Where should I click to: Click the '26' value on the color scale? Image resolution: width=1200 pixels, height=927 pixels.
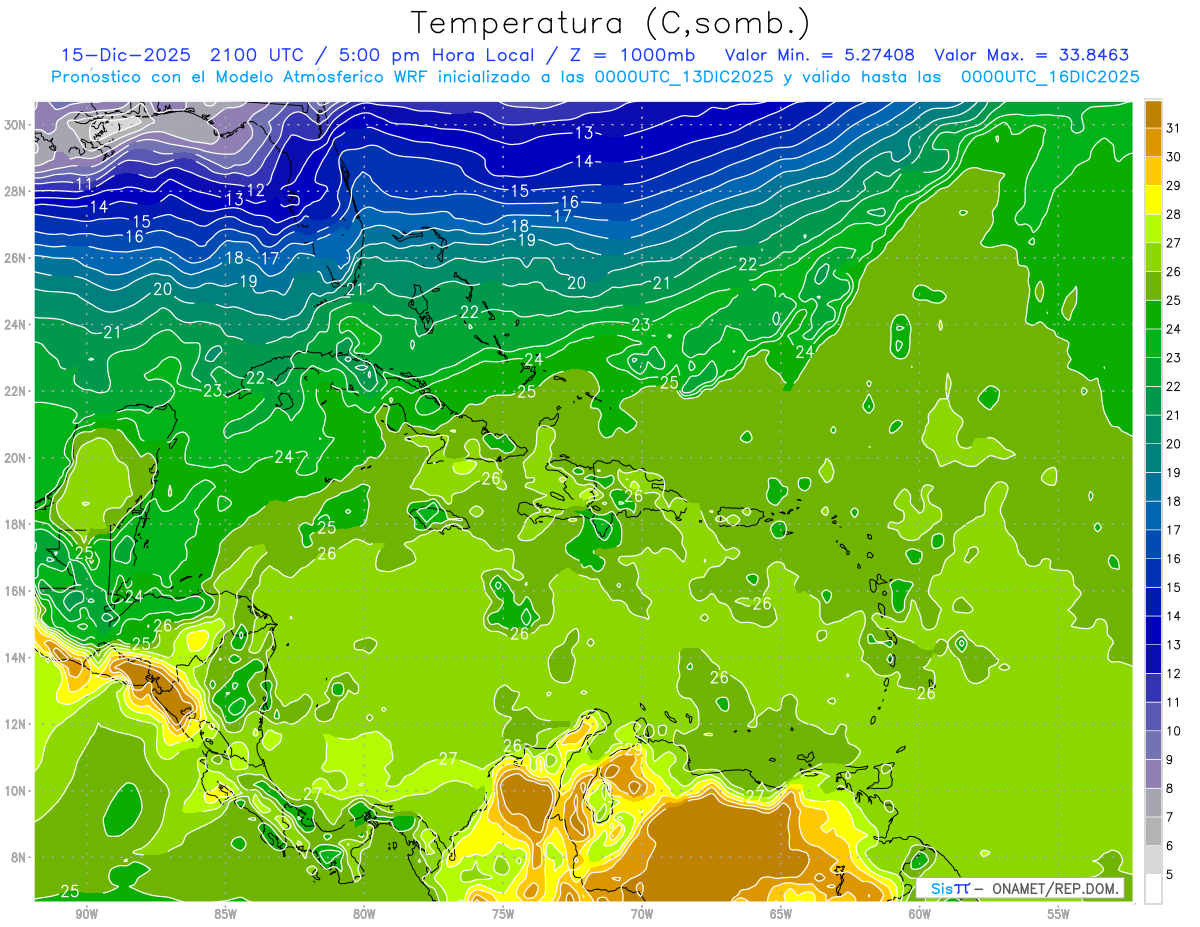pos(1173,272)
